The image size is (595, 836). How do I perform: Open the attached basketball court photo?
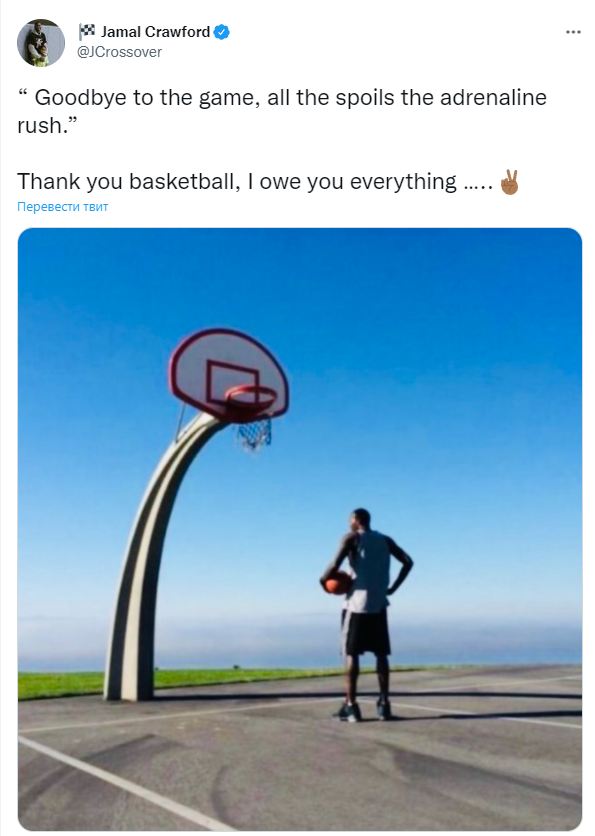pos(300,529)
